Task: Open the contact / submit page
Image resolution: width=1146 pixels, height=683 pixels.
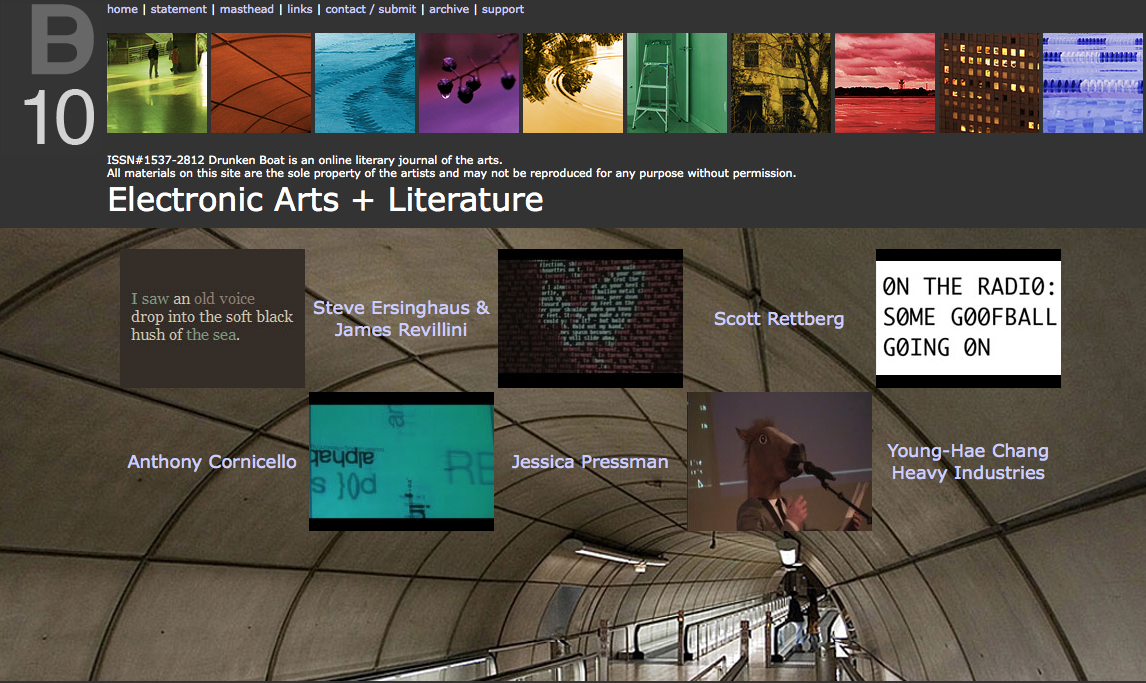Action: point(371,9)
